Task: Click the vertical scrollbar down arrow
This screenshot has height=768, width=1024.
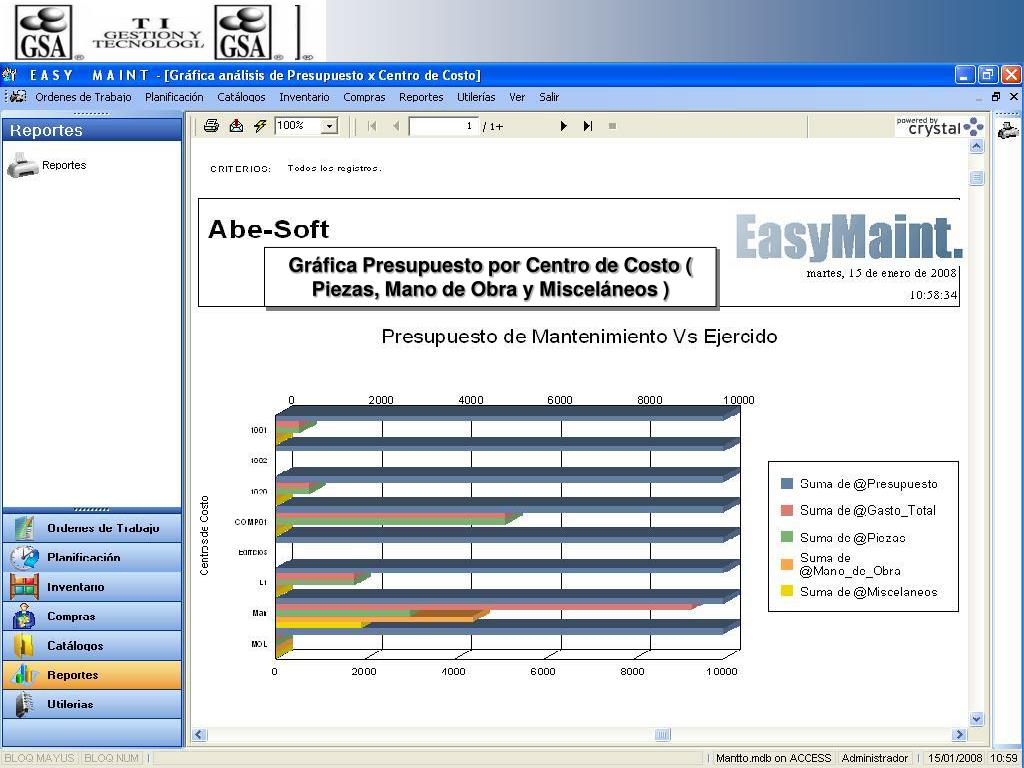Action: click(x=976, y=718)
